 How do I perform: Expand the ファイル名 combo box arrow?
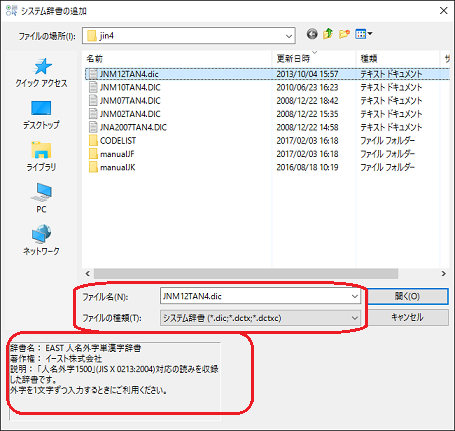click(x=355, y=296)
